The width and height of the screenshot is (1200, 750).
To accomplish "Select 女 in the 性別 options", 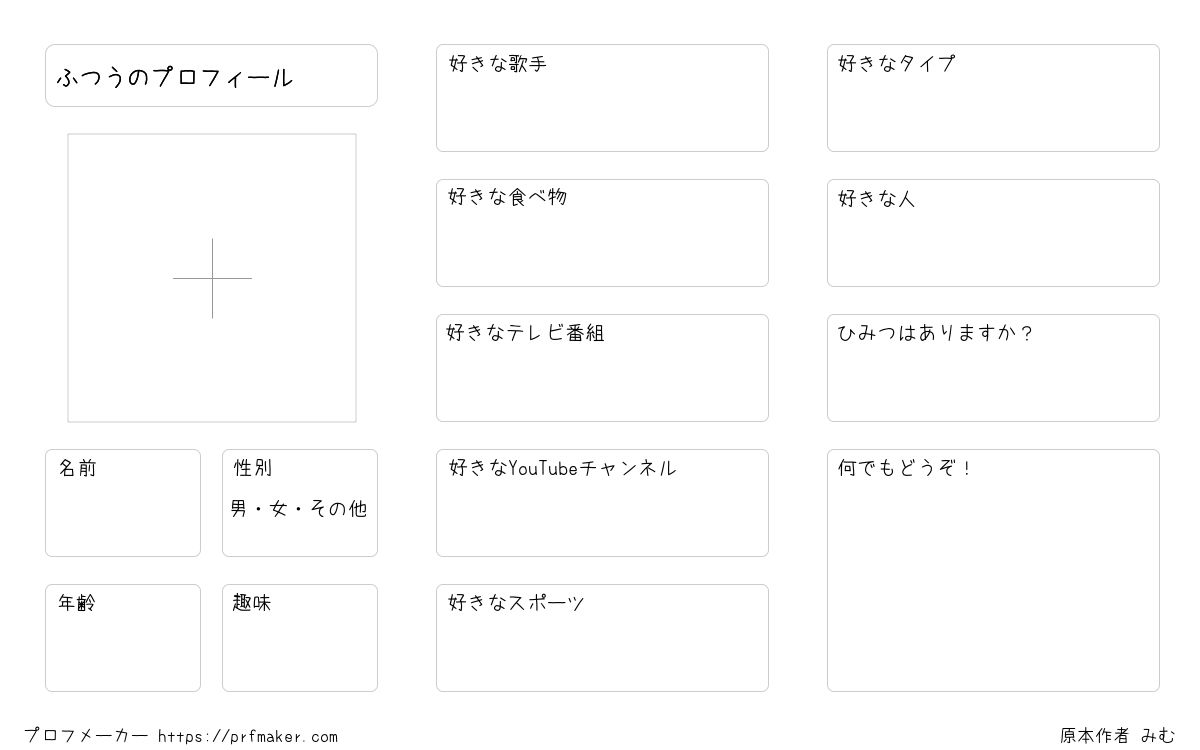I will pyautogui.click(x=278, y=509).
